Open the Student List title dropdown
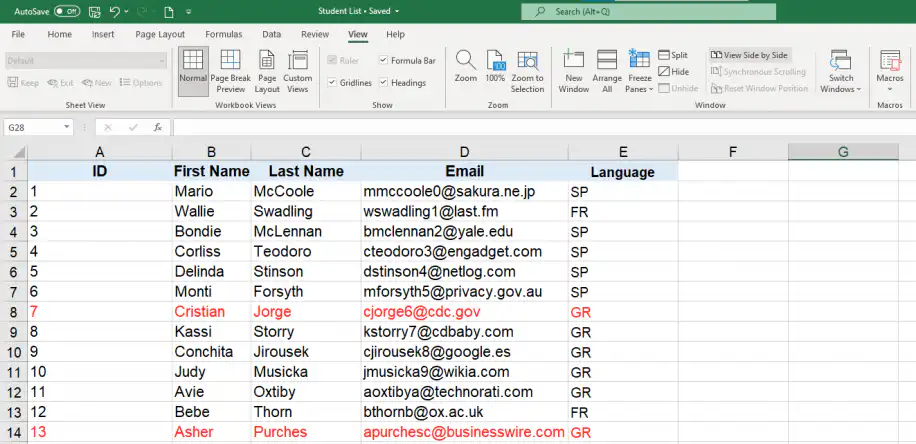The height and width of the screenshot is (444, 916). pyautogui.click(x=397, y=11)
